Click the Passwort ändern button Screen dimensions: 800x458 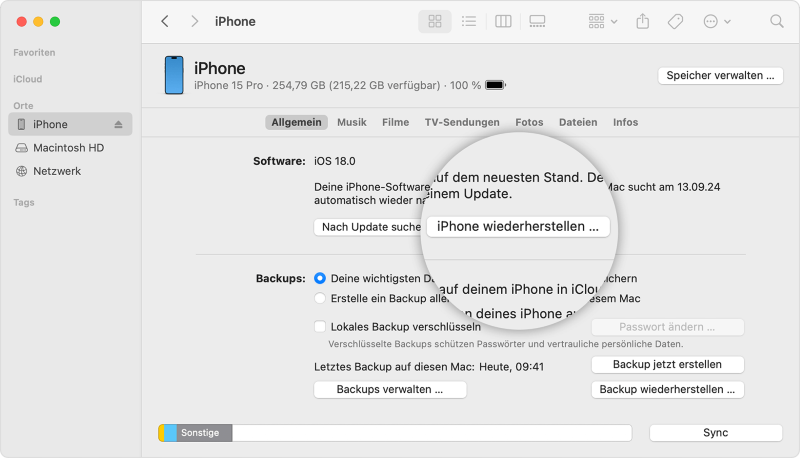[x=667, y=327]
